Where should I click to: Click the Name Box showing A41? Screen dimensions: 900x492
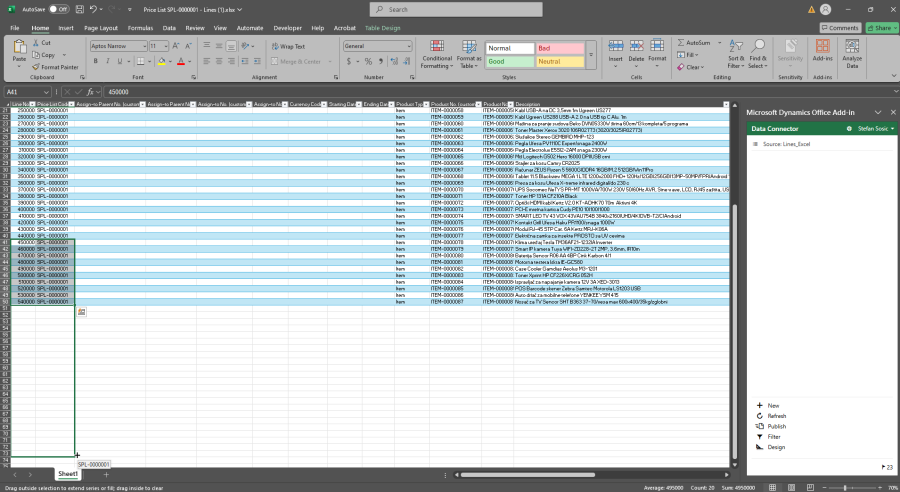[x=28, y=92]
